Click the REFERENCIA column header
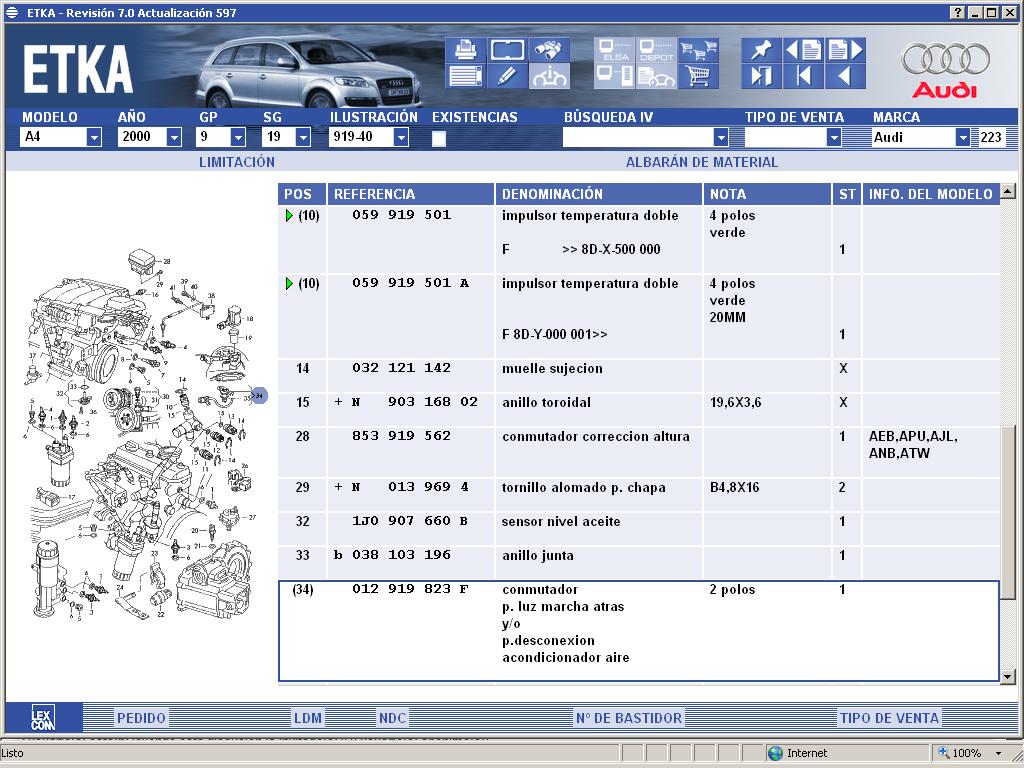Image resolution: width=1024 pixels, height=768 pixels. coord(410,194)
